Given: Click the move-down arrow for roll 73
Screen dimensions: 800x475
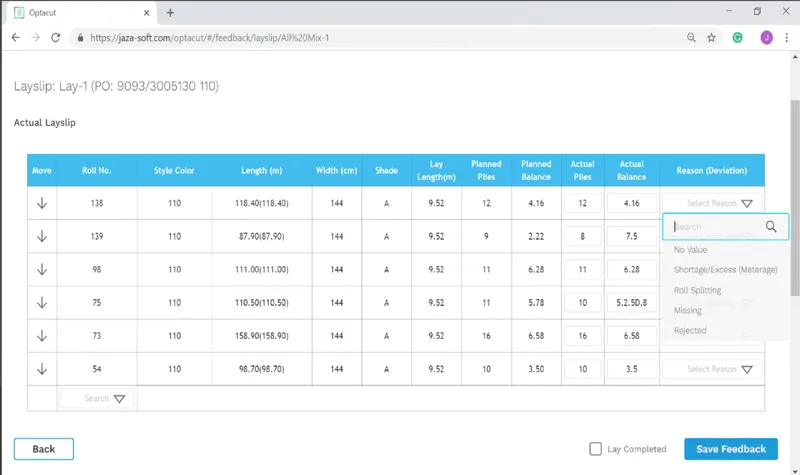Looking at the screenshot, I should pos(42,336).
